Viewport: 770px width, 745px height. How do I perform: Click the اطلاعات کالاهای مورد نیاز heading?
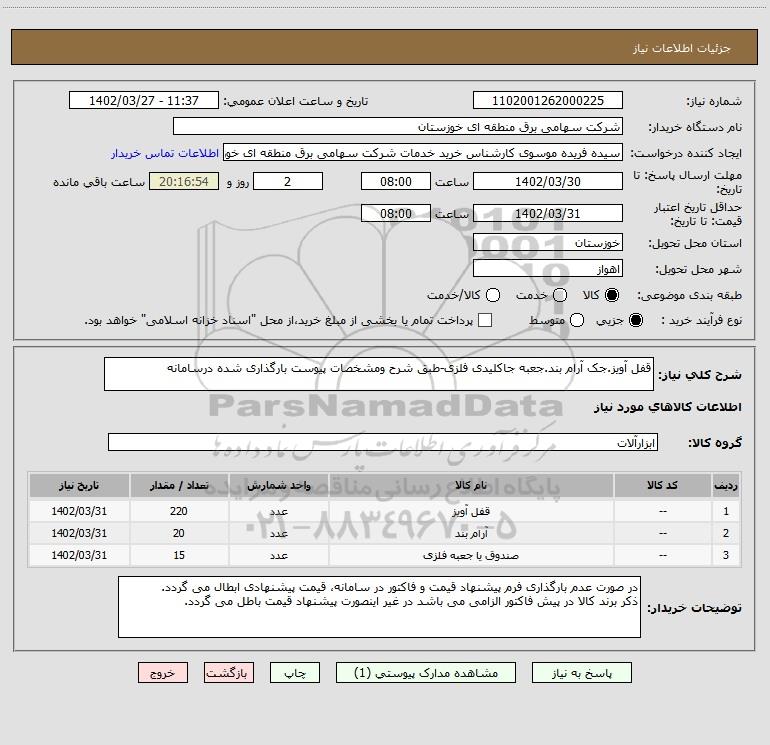[667, 407]
